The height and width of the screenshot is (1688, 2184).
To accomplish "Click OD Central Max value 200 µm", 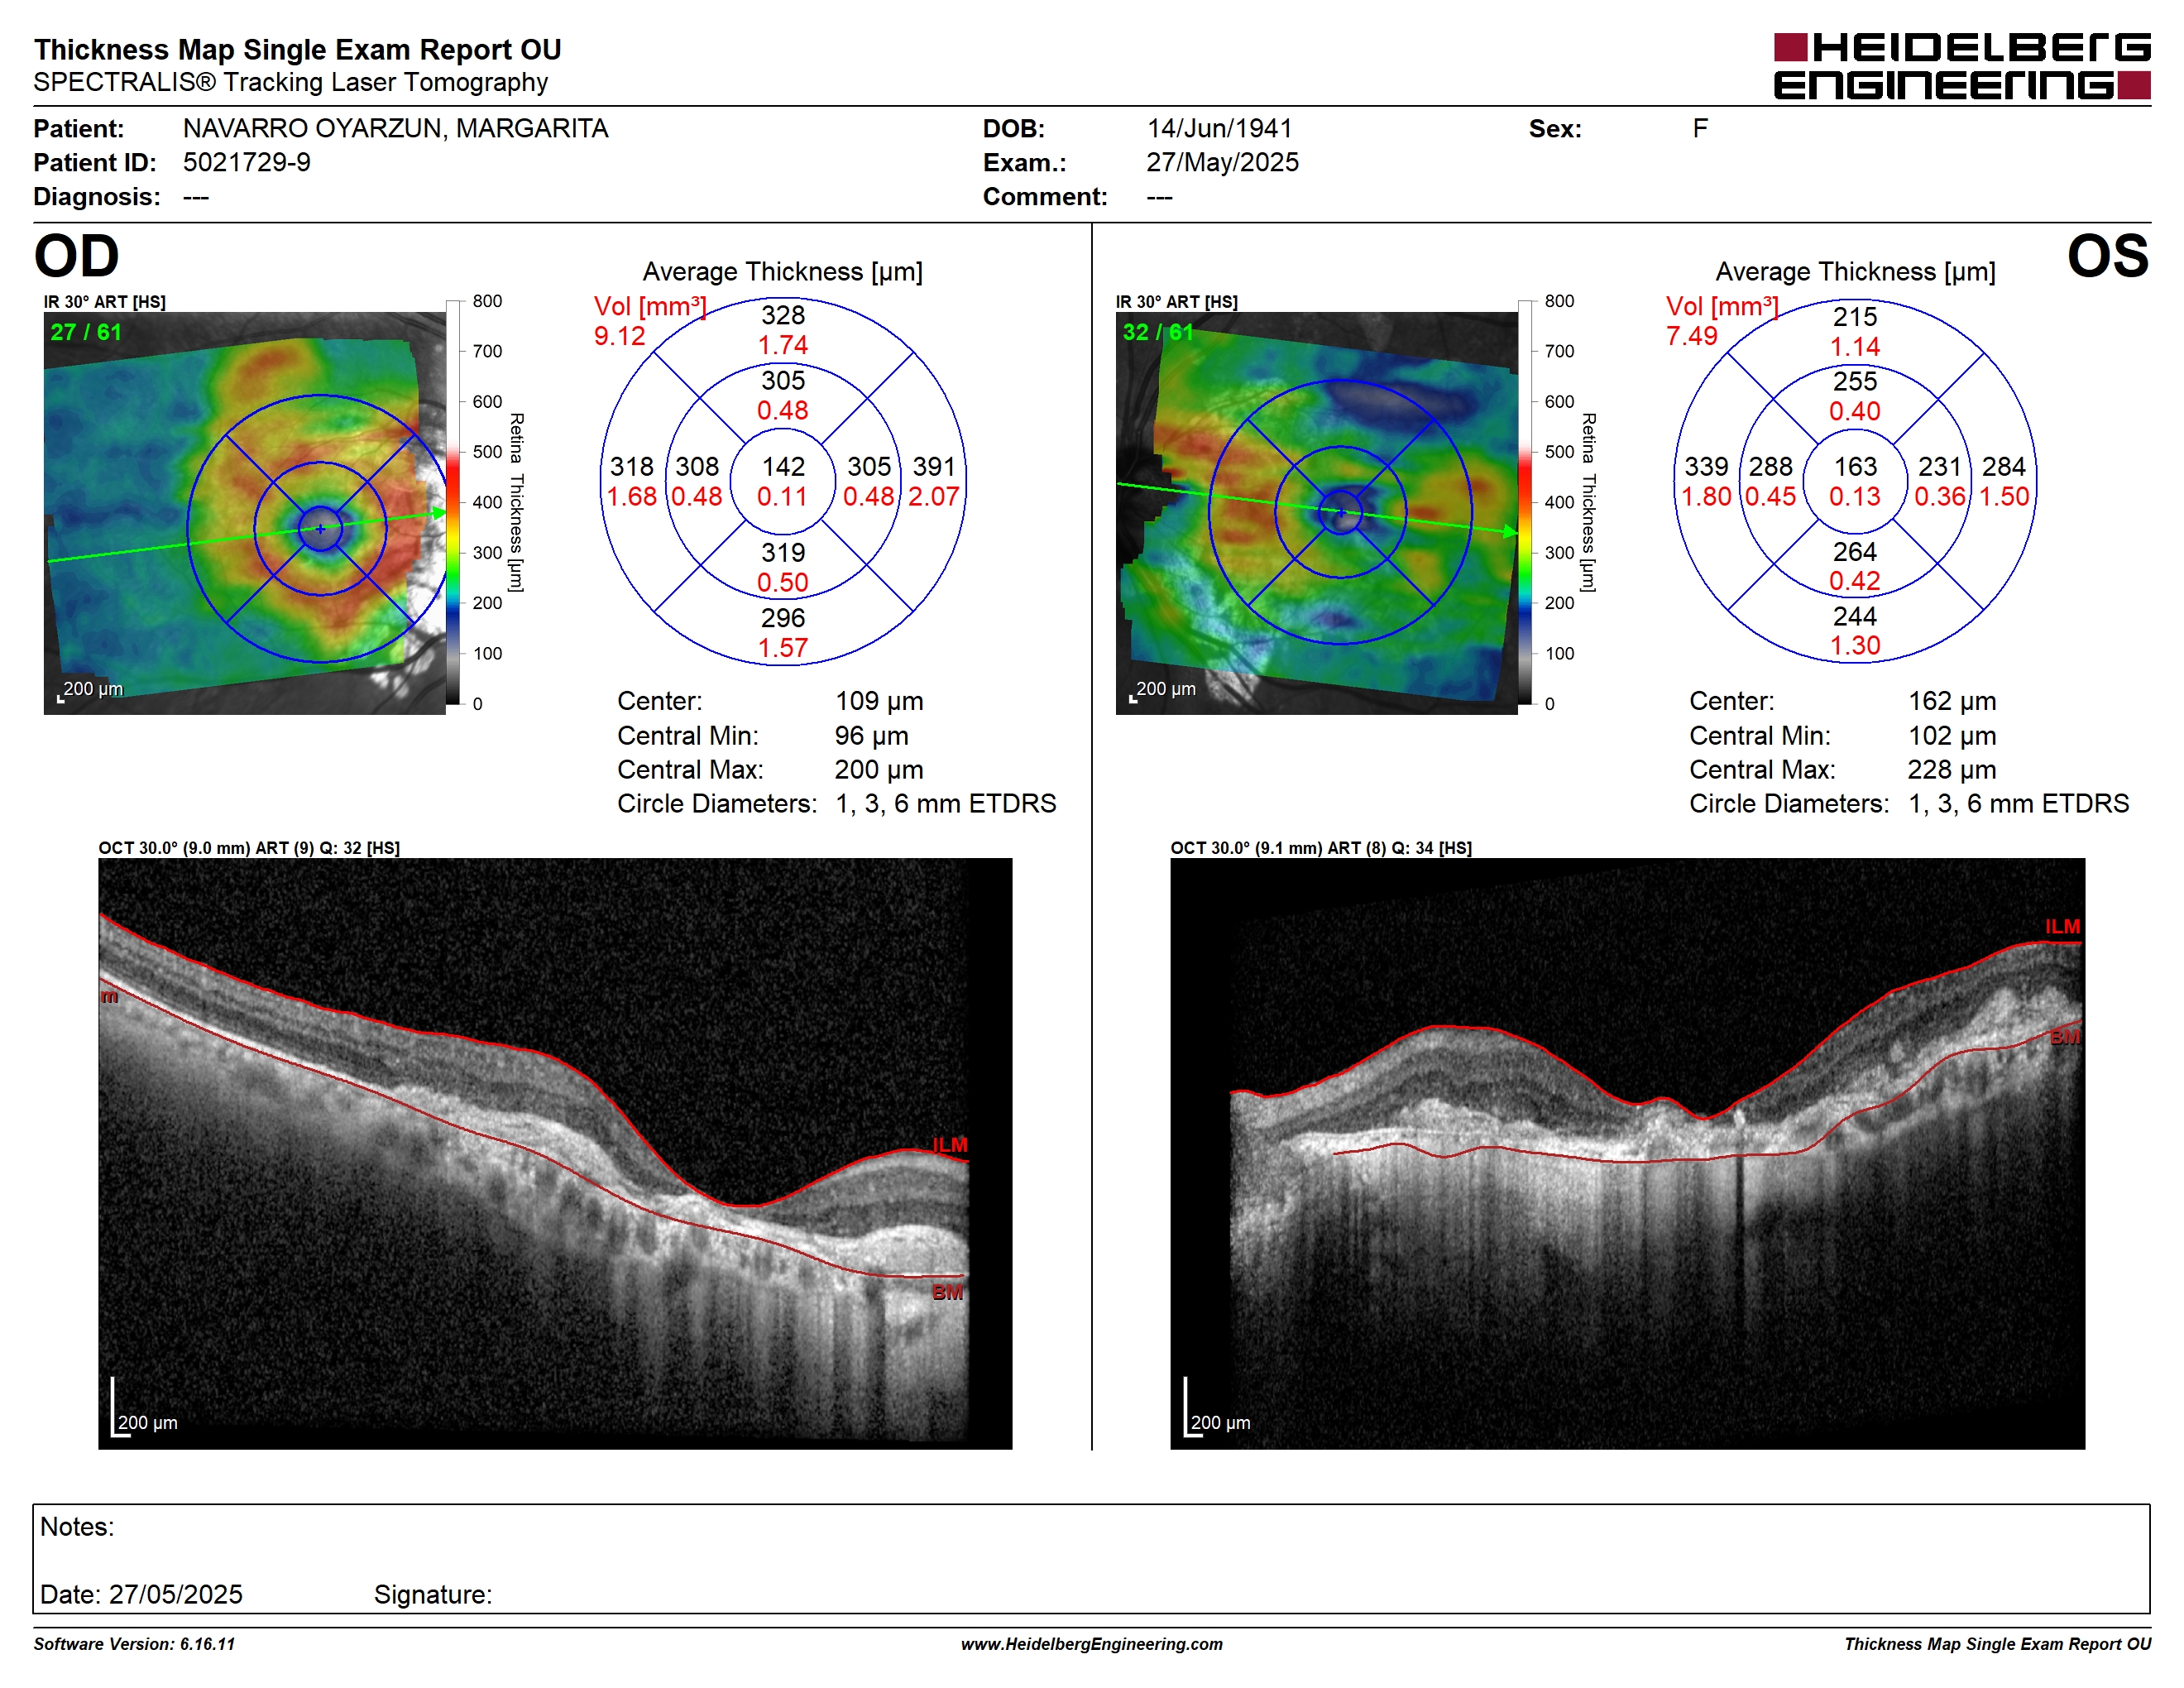I will tap(879, 770).
